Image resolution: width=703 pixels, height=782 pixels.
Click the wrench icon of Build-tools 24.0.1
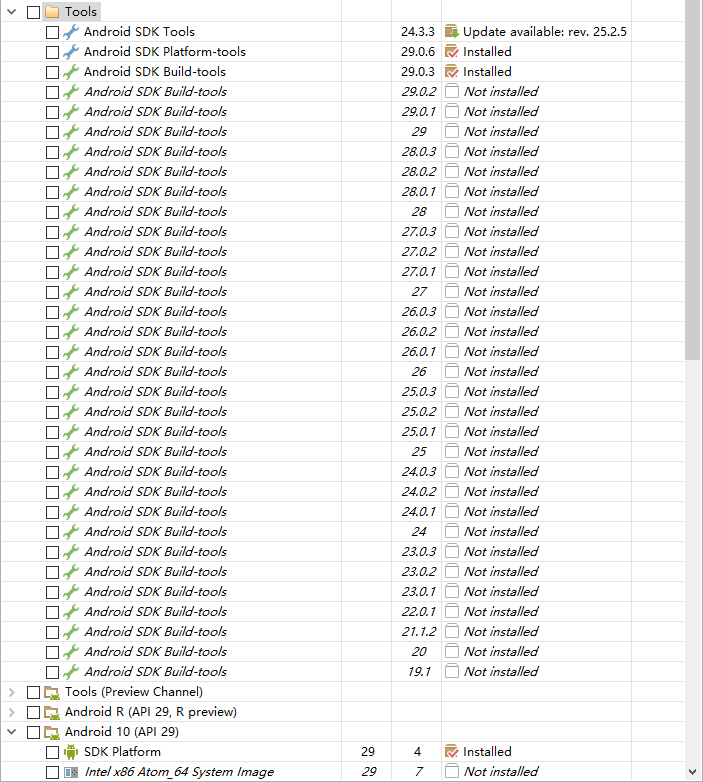tap(71, 512)
